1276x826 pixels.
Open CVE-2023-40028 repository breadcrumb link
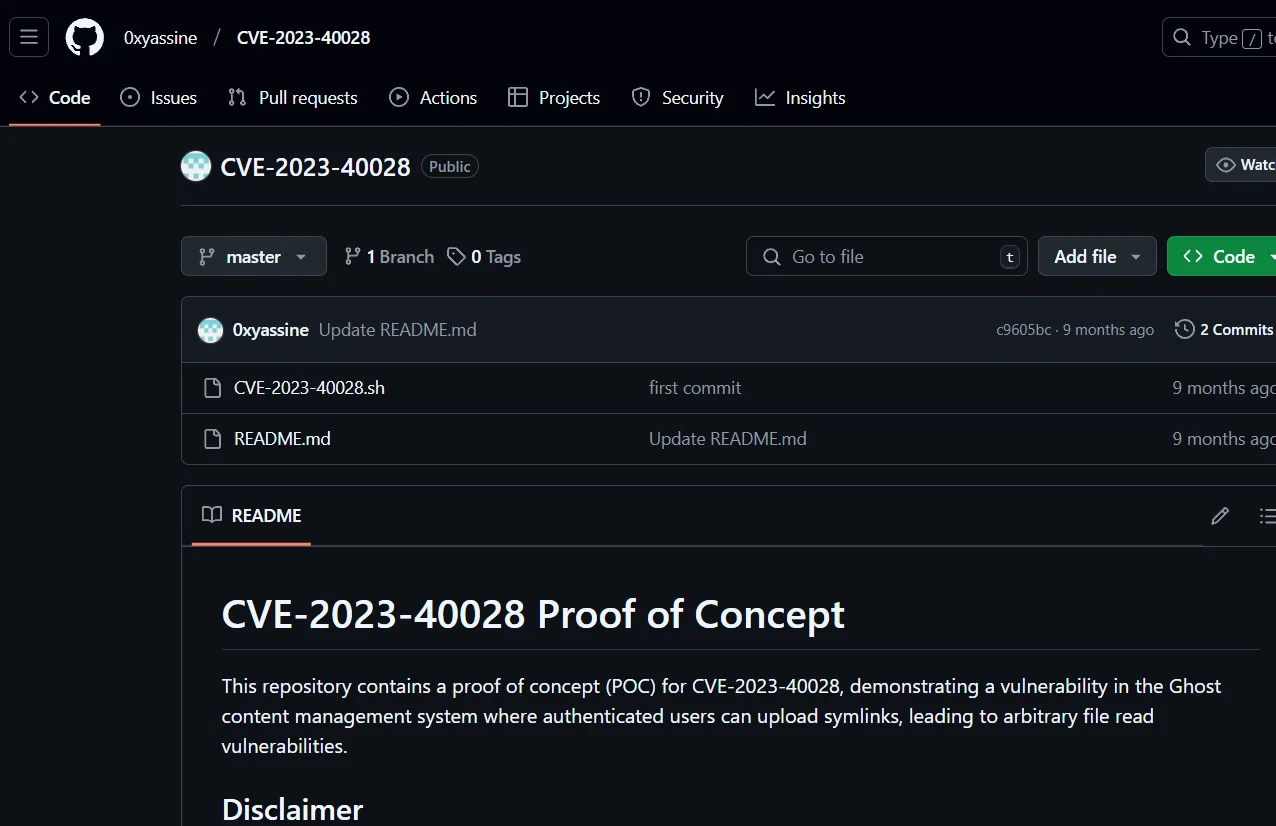pos(303,38)
